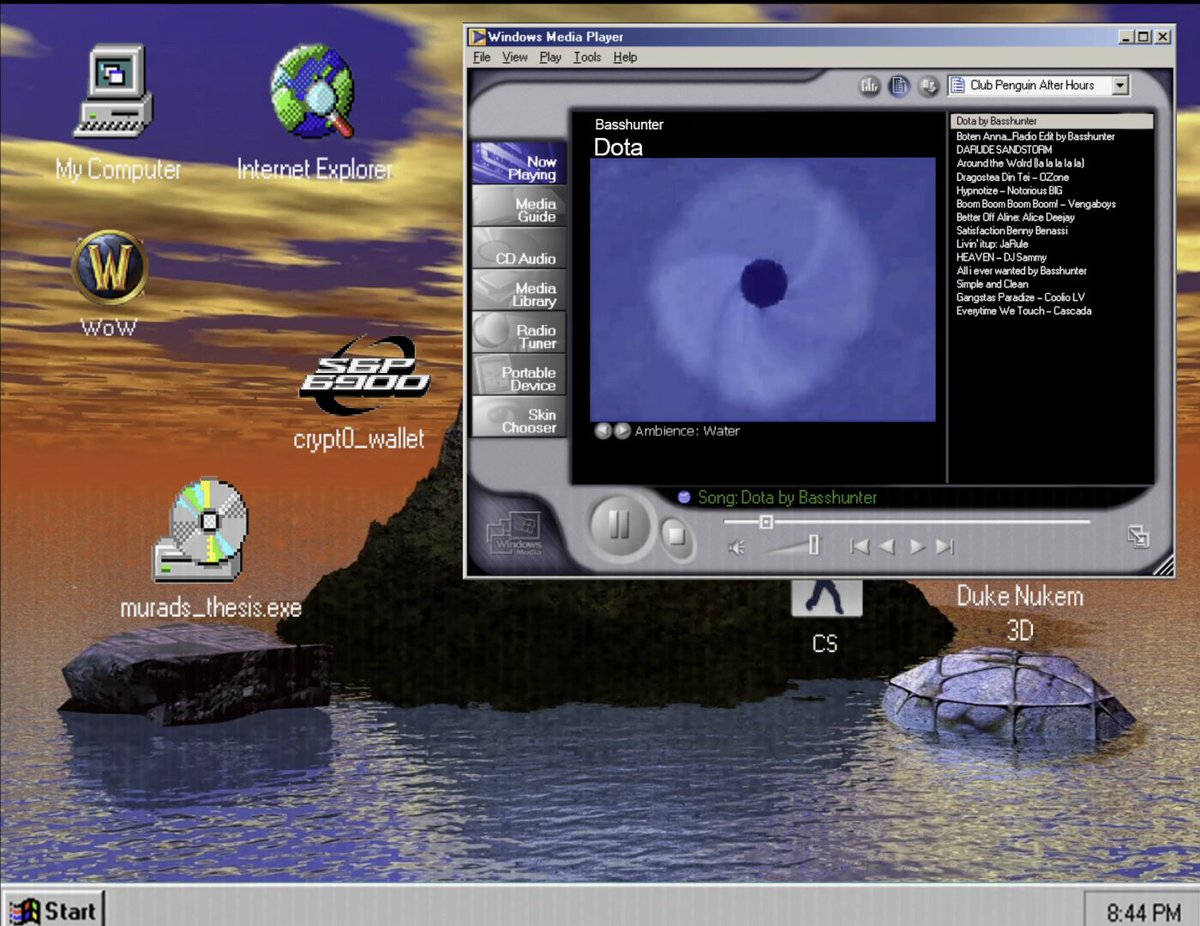The width and height of the screenshot is (1200, 926).
Task: Click the Windows Media Player title bar icon
Action: click(478, 37)
